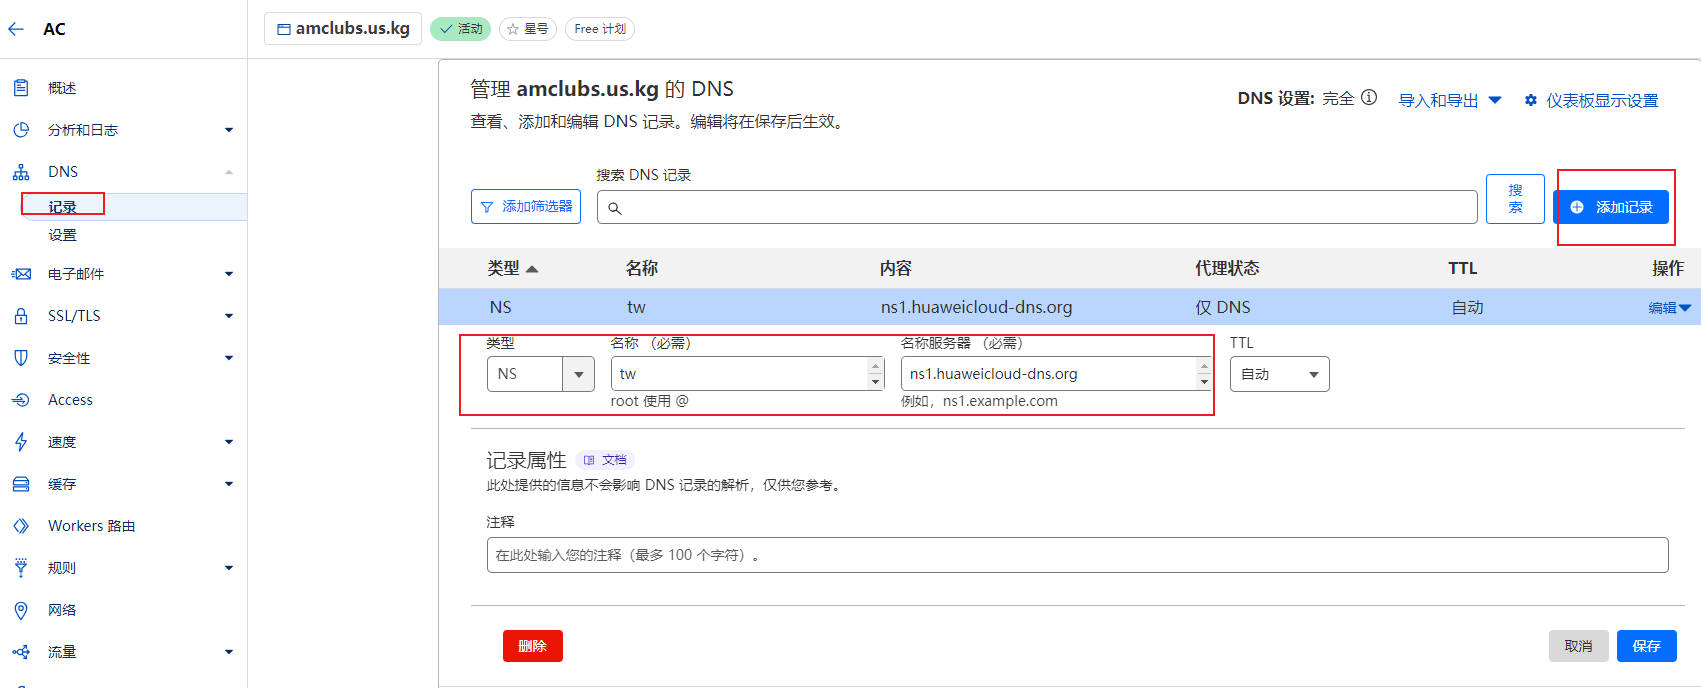1701x688 pixels.
Task: Select 设置 under the DNS menu
Action: [63, 235]
